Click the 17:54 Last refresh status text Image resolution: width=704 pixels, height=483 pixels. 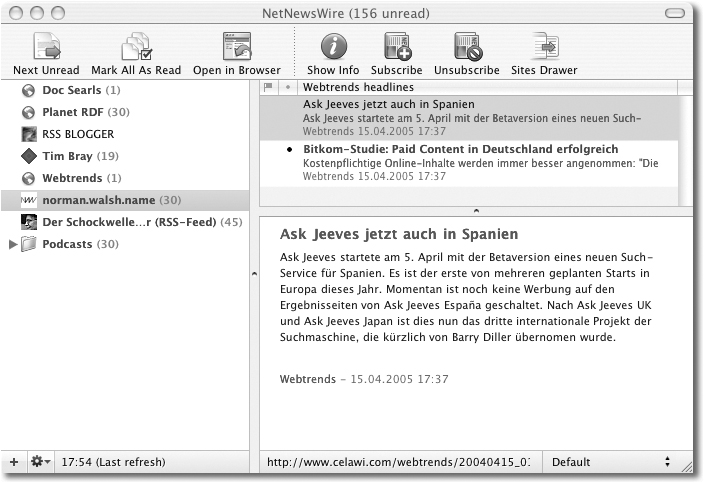click(113, 462)
